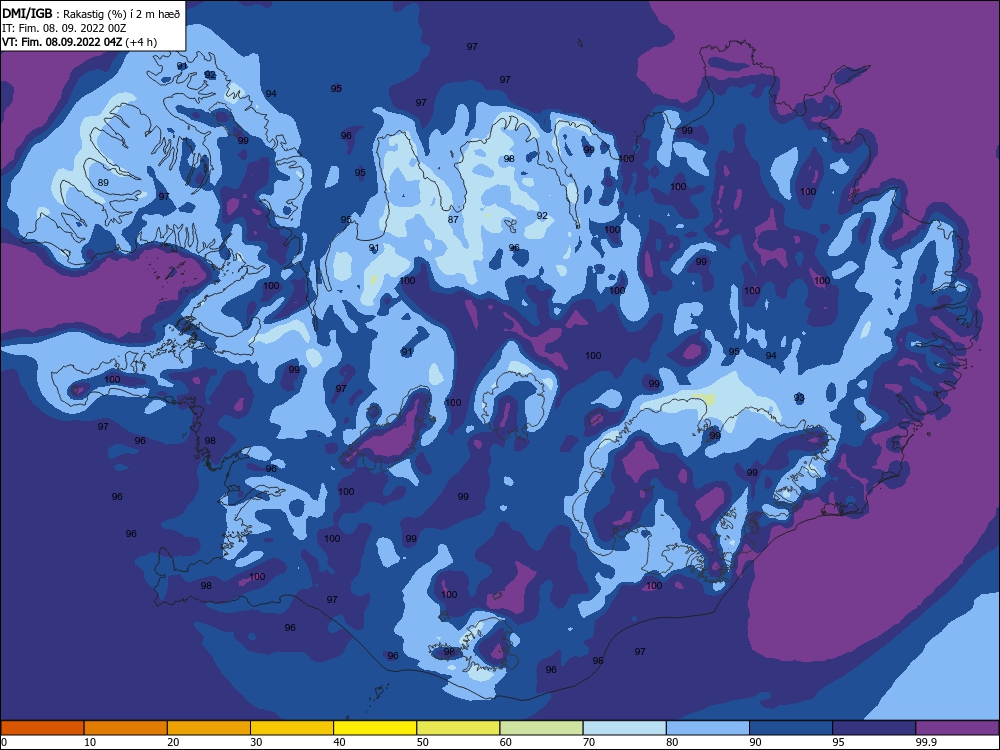Image resolution: width=1000 pixels, height=750 pixels.
Task: Click the "89" humidity value on the map
Action: coord(103,182)
